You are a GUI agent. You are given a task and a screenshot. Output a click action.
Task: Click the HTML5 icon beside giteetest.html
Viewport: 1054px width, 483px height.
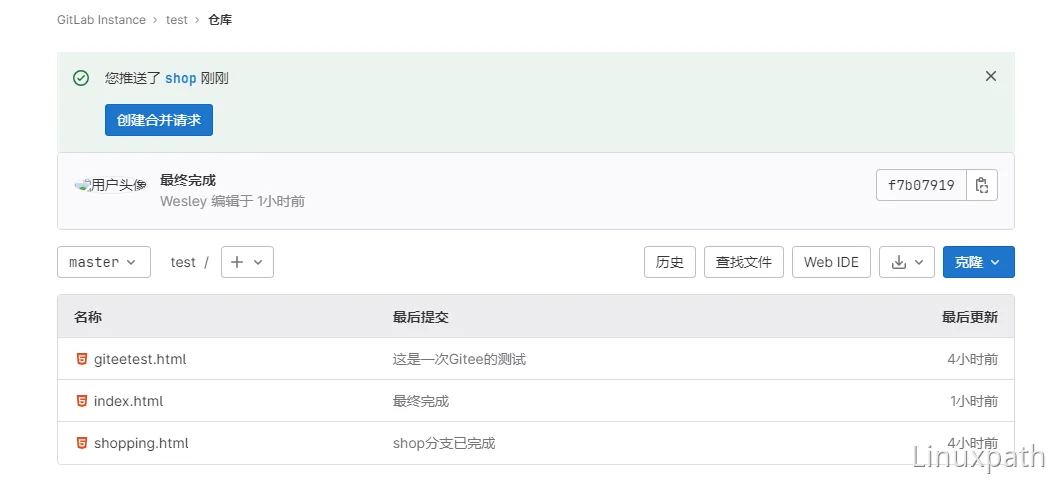[x=82, y=359]
